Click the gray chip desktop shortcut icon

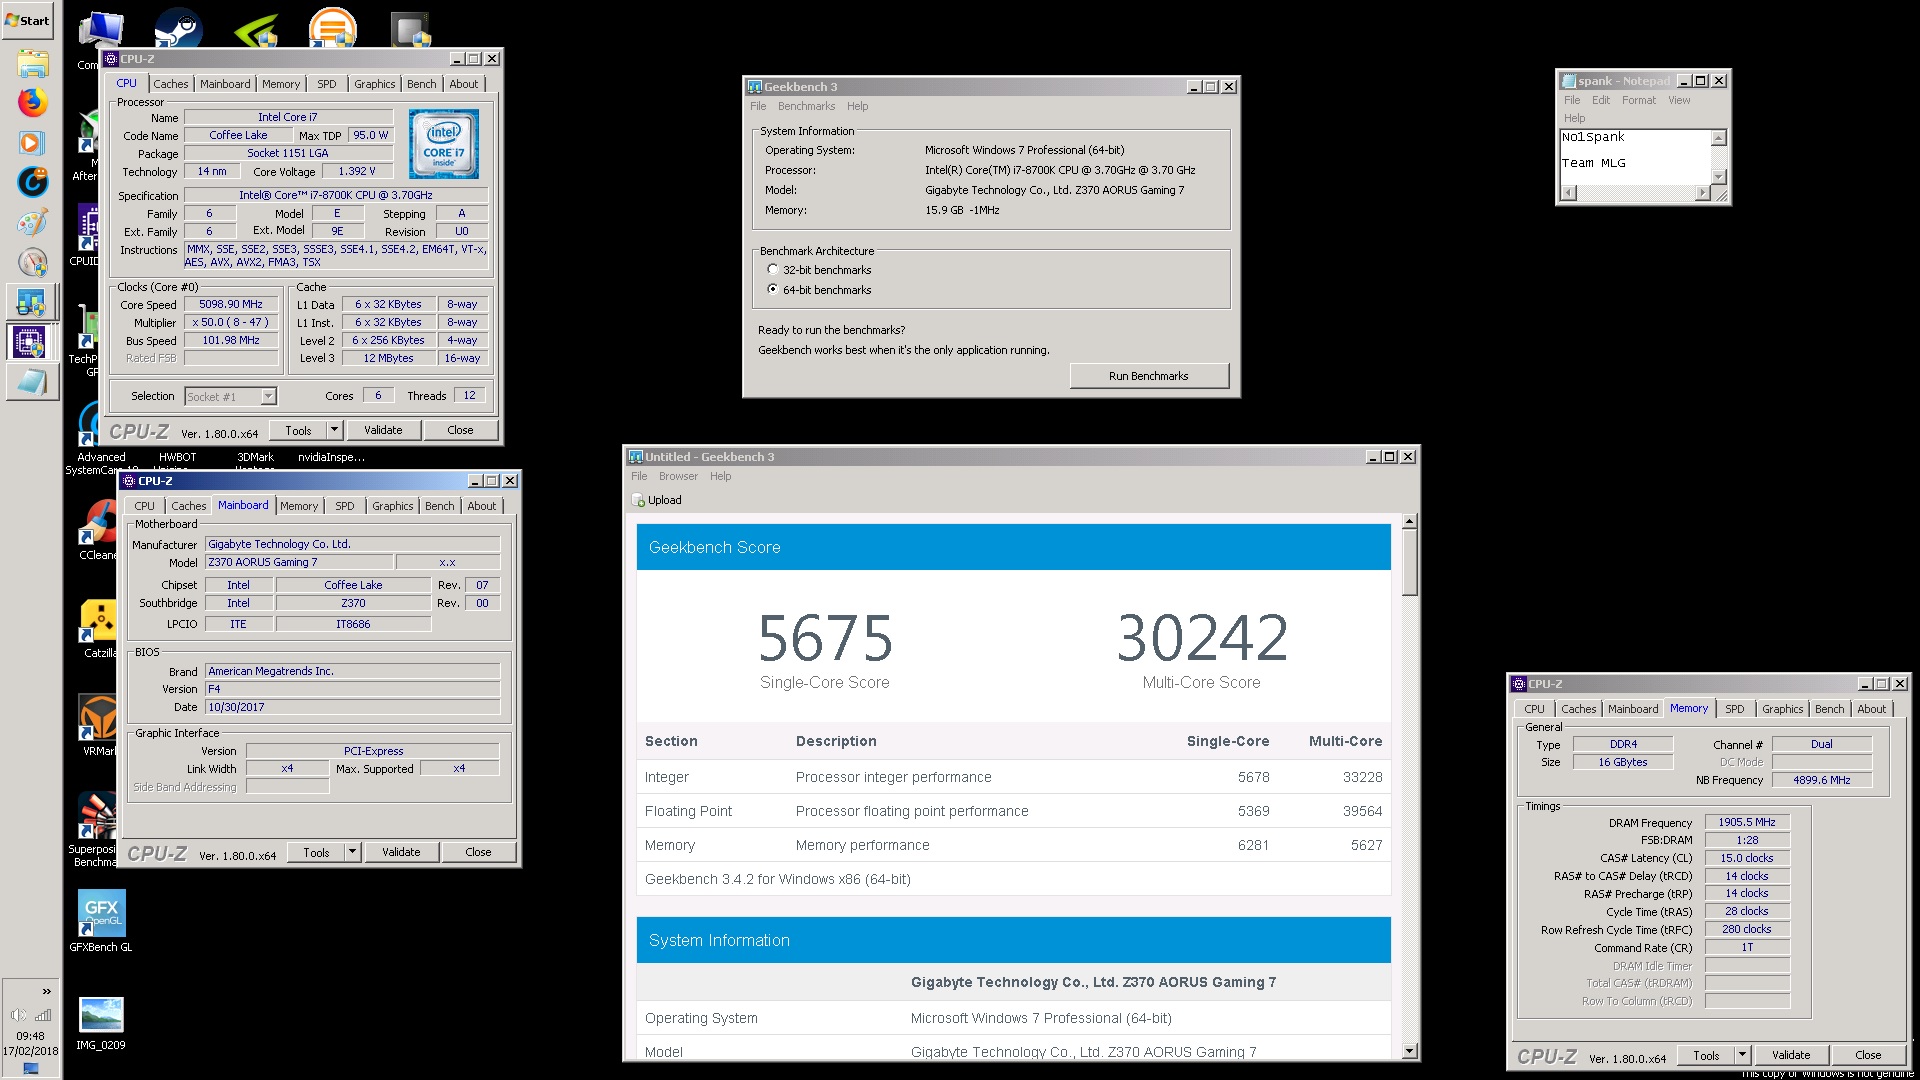pos(411,30)
